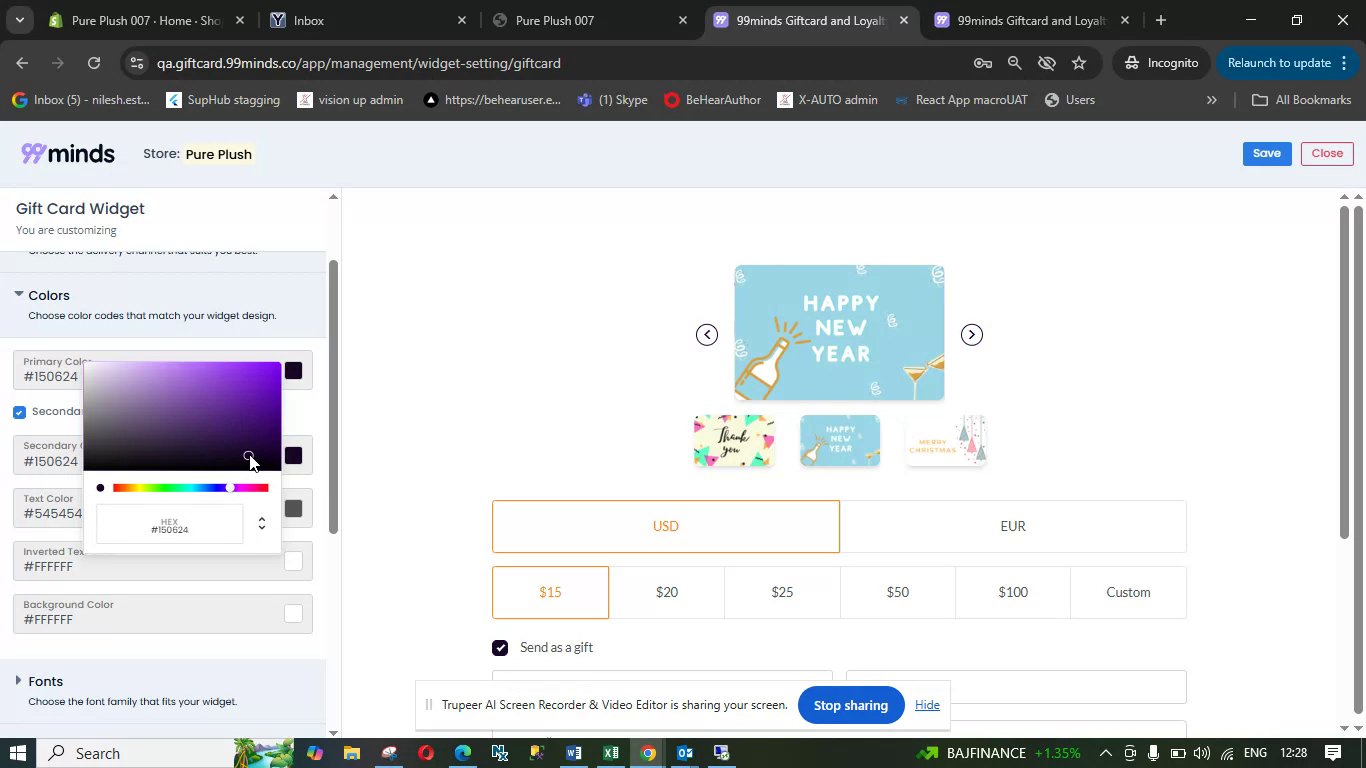Stop sharing the screen
Image resolution: width=1366 pixels, height=768 pixels.
tap(851, 705)
